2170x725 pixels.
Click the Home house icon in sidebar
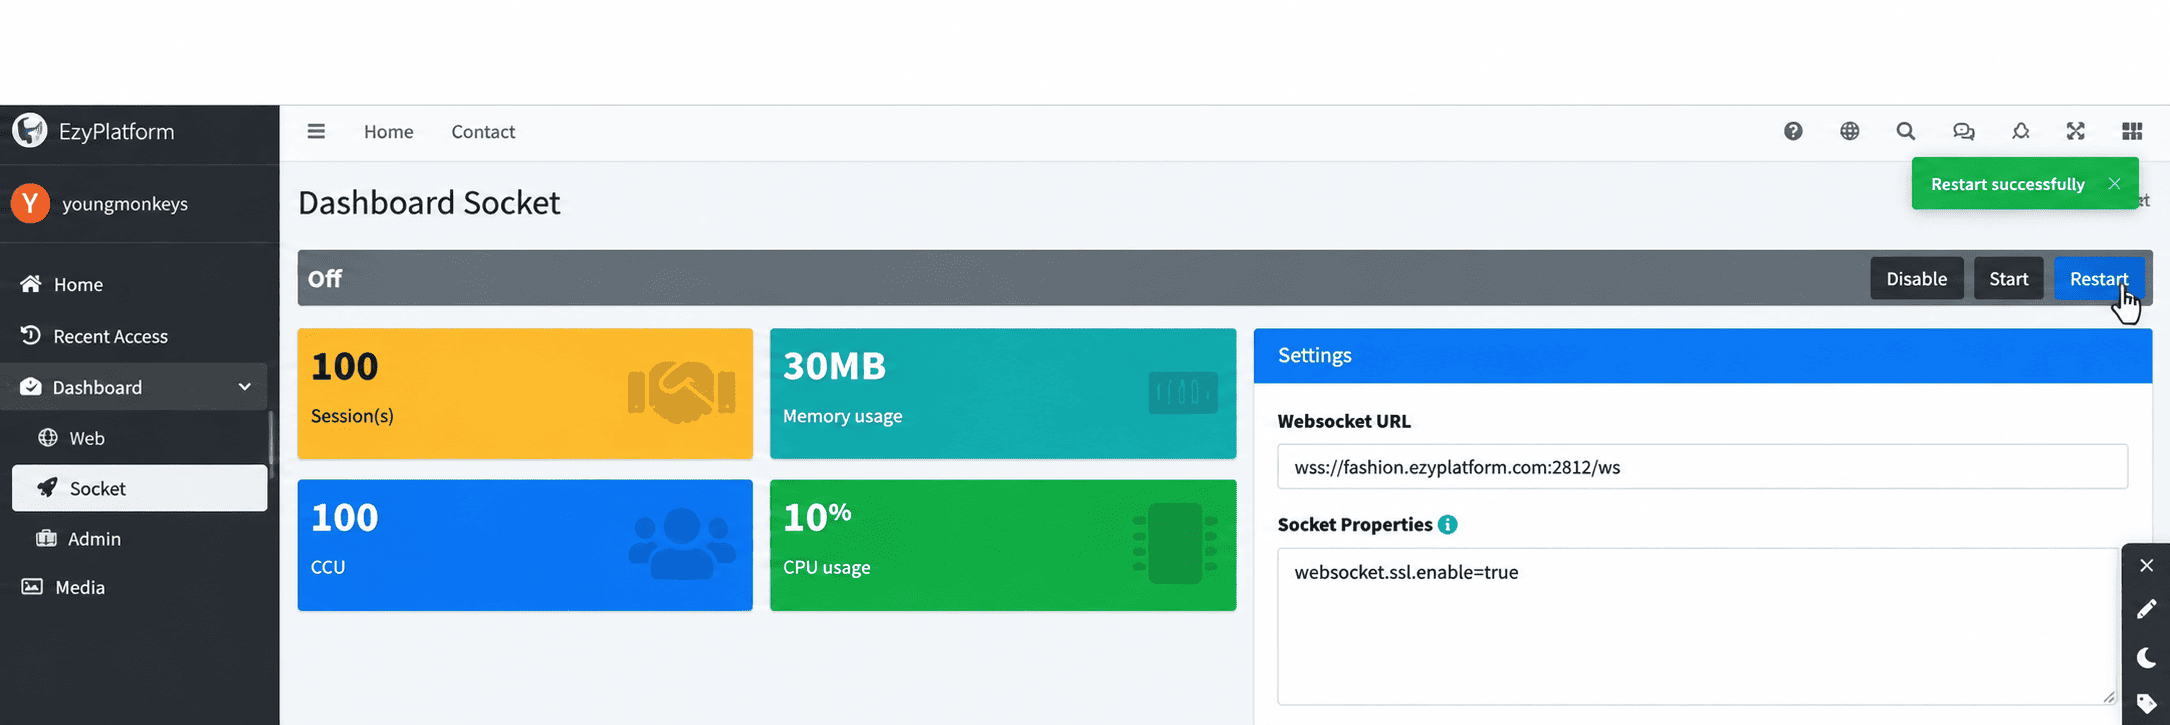(31, 284)
